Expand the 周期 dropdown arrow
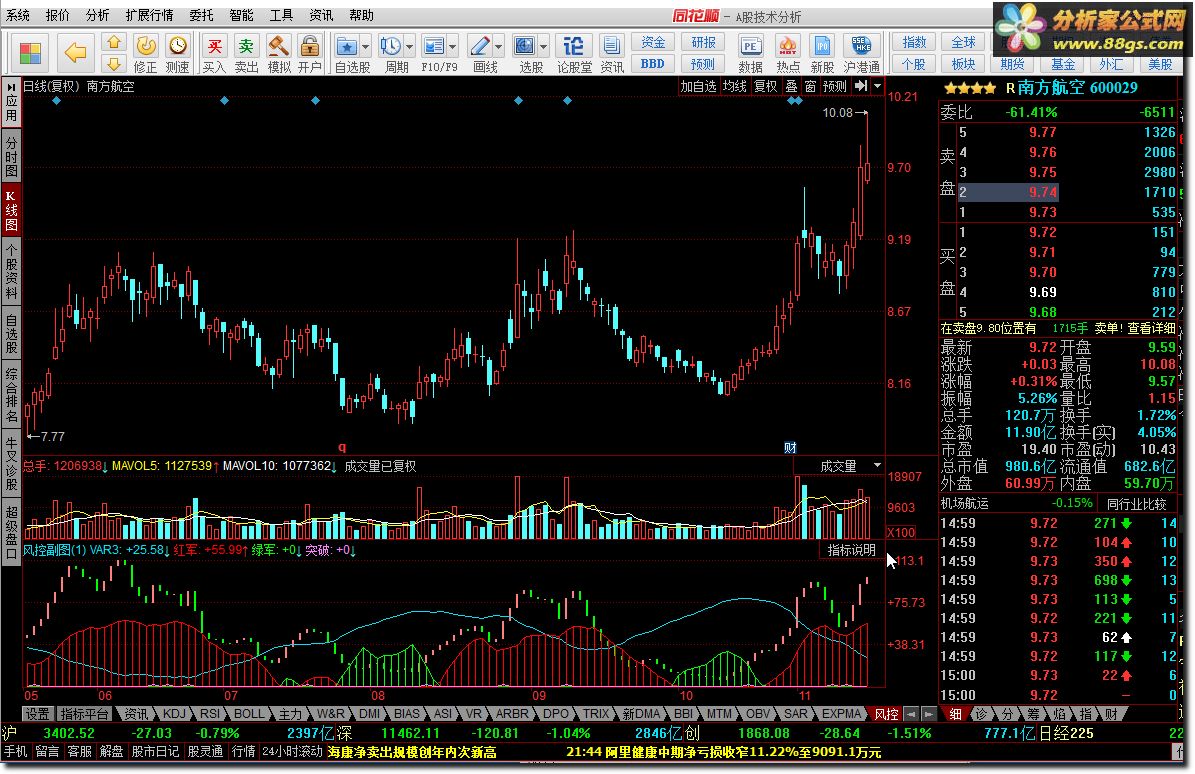Viewport: 1195px width, 774px height. [409, 46]
